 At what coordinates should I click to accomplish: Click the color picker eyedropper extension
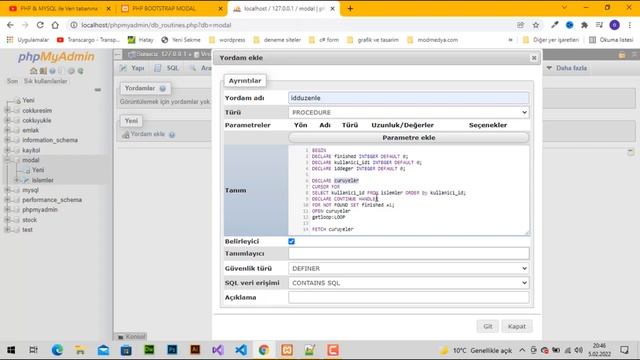click(x=554, y=25)
